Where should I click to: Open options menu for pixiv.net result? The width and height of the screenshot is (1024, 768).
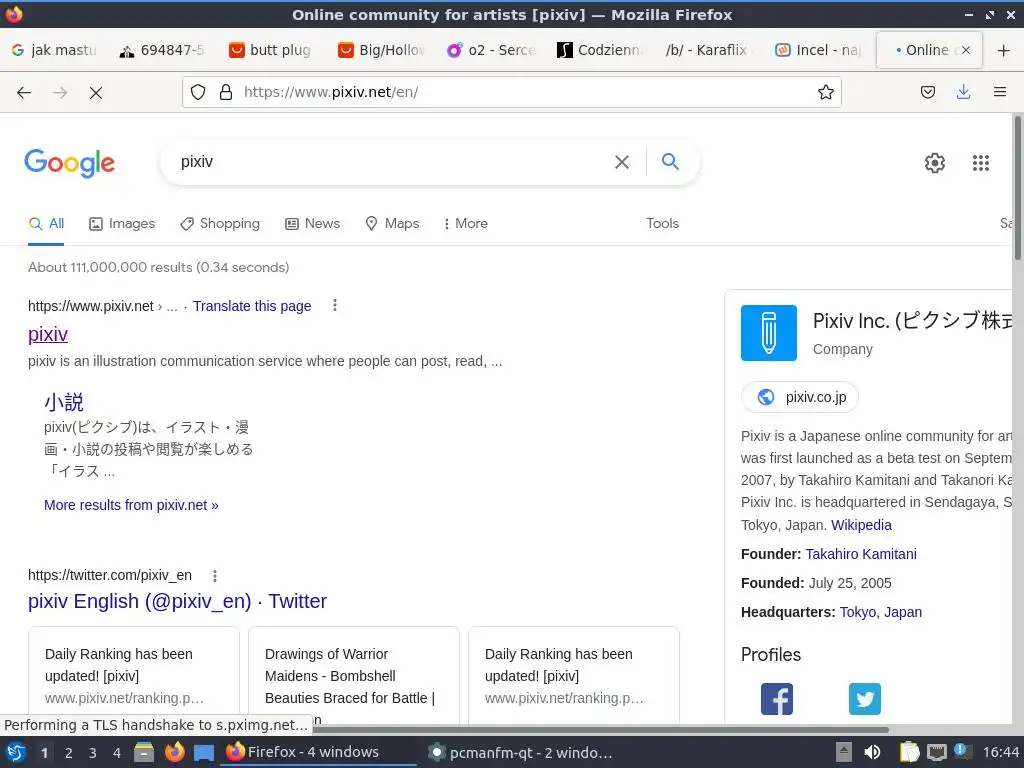click(334, 305)
